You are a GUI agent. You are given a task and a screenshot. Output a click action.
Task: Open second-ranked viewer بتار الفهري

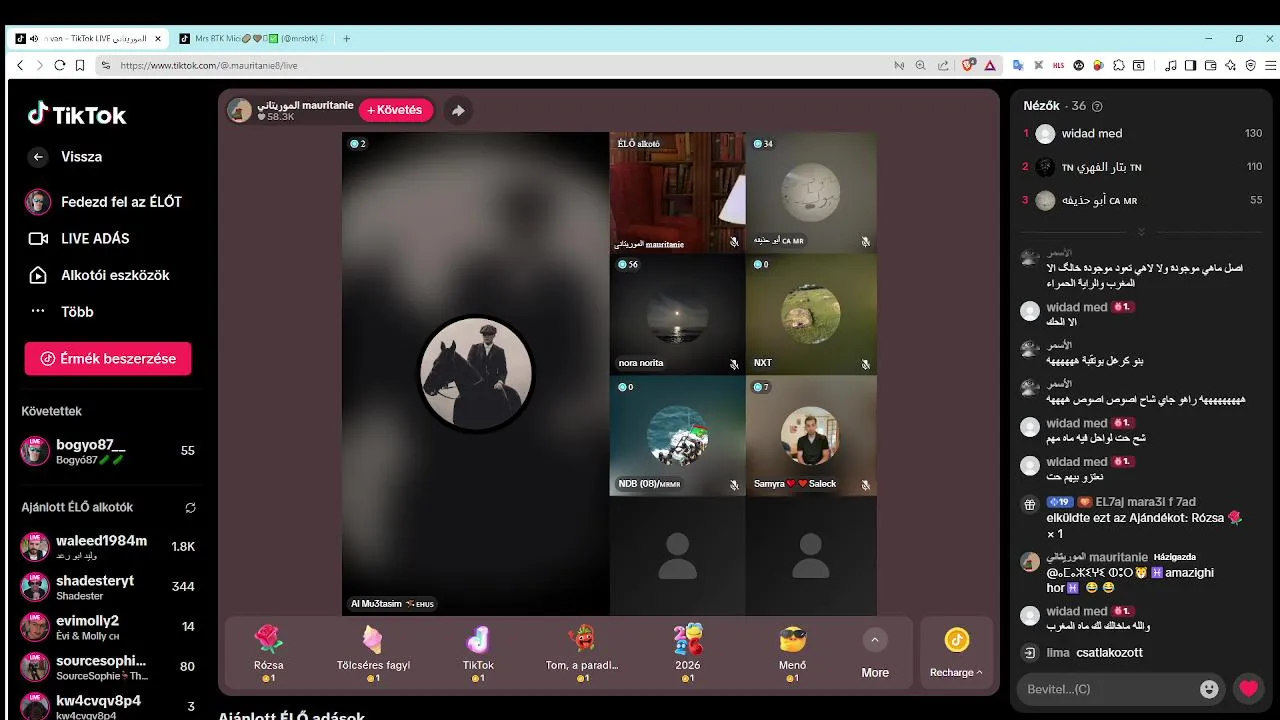click(x=1142, y=167)
